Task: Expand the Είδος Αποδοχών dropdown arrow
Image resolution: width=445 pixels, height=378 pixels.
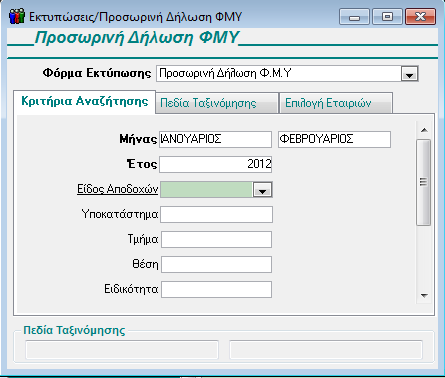Action: 263,190
